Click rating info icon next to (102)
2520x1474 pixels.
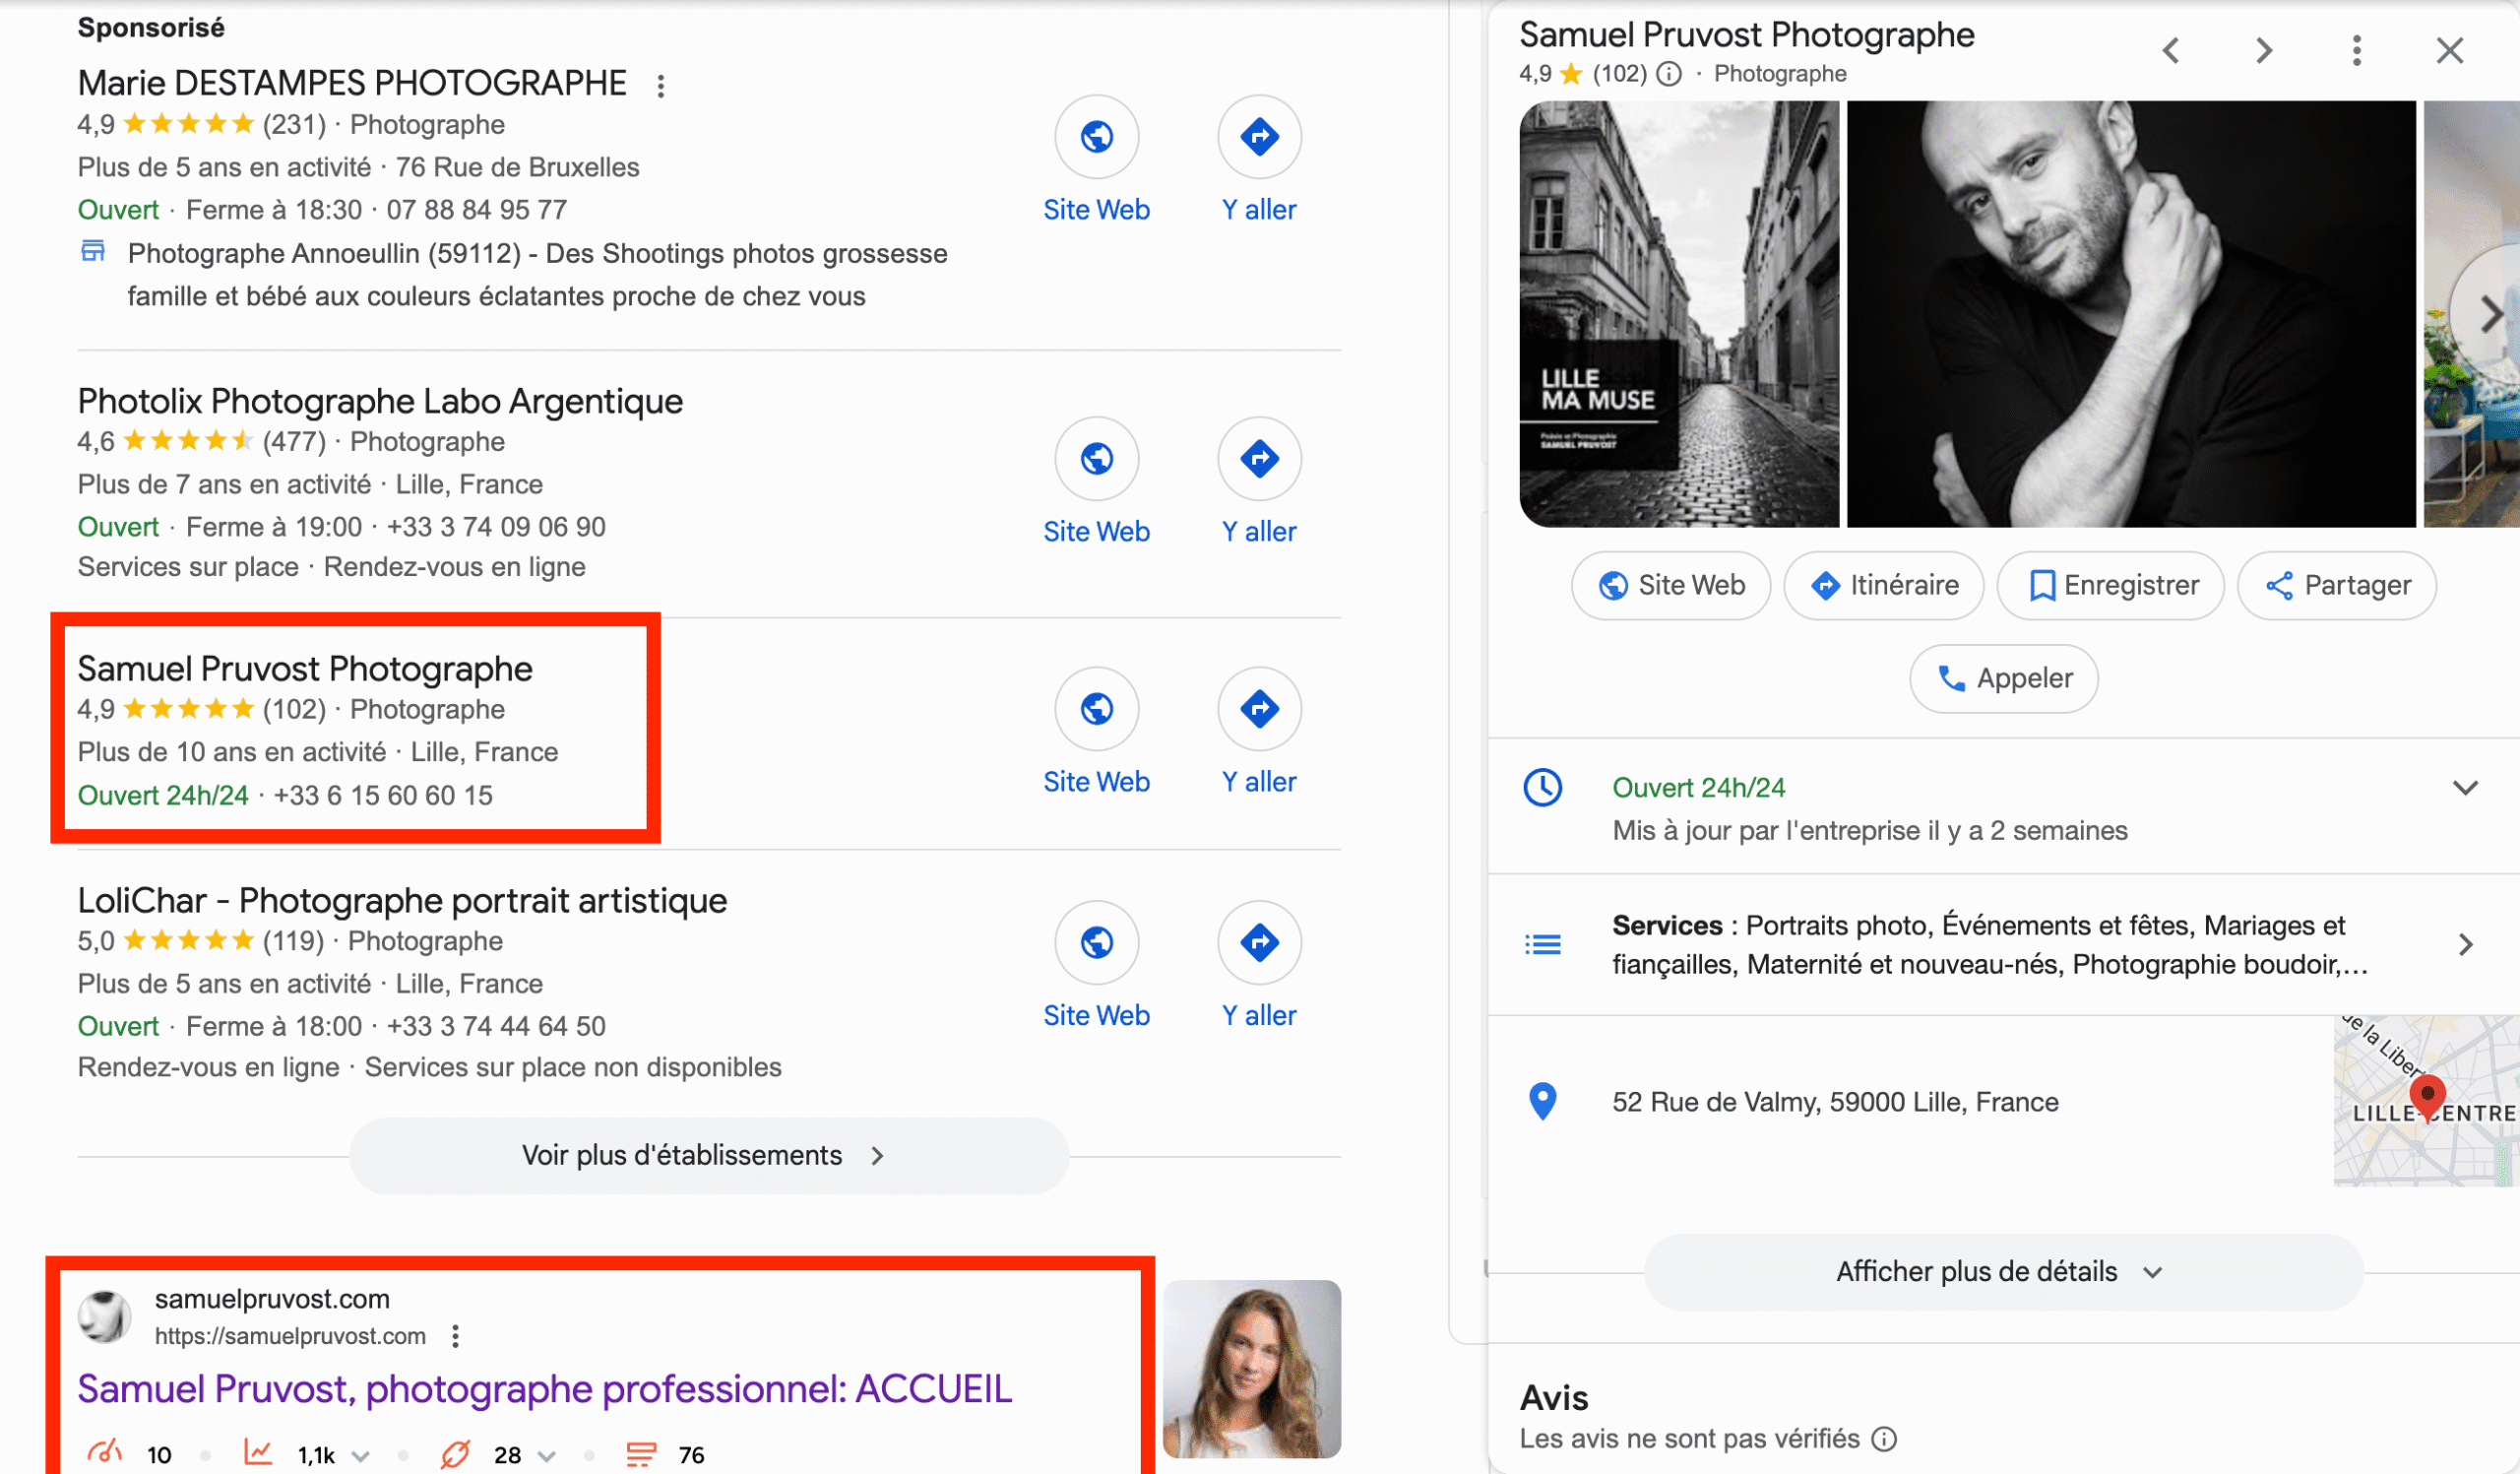[1669, 74]
